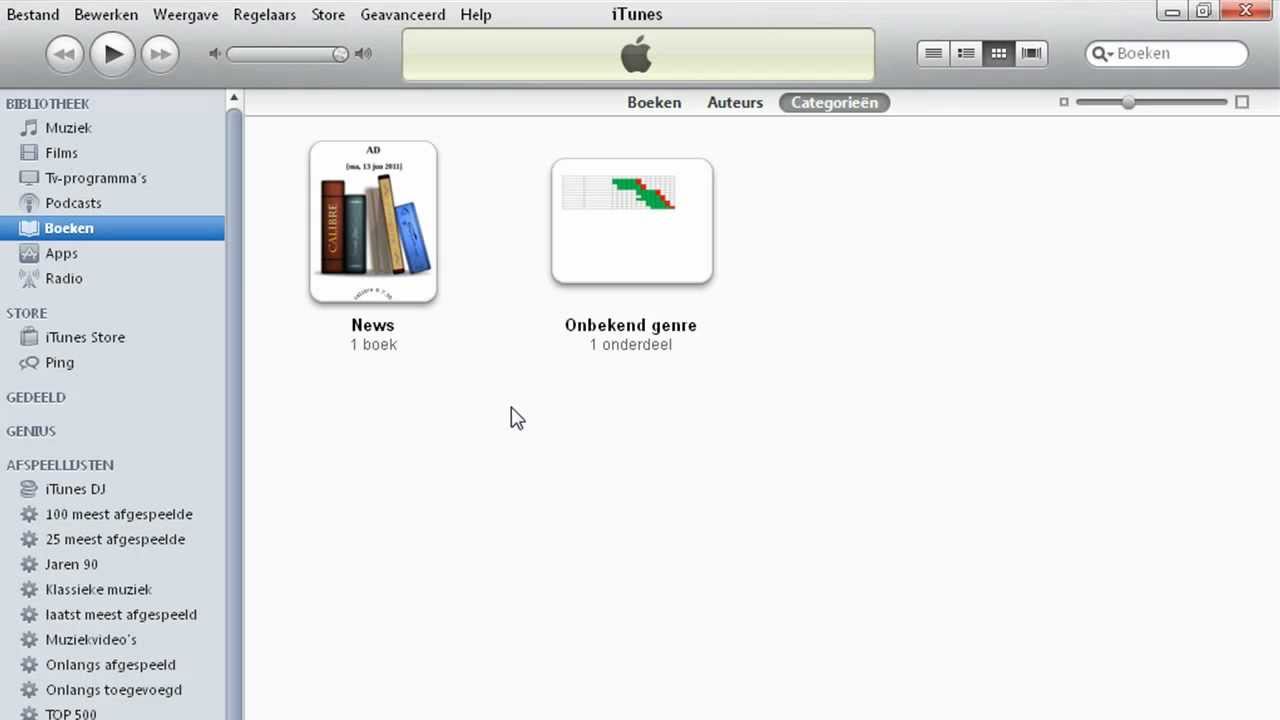Expand the GEDEELD section
The image size is (1280, 720).
coord(36,397)
